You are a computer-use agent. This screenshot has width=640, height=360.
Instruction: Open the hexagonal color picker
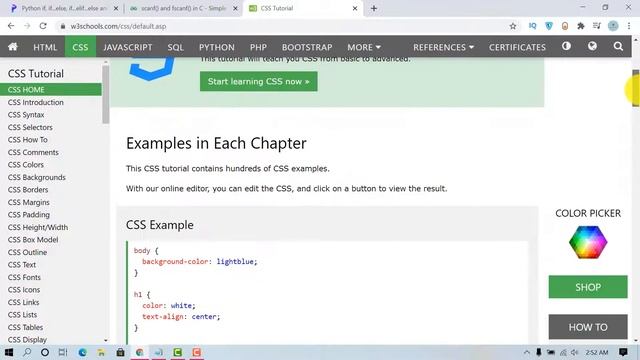588,242
